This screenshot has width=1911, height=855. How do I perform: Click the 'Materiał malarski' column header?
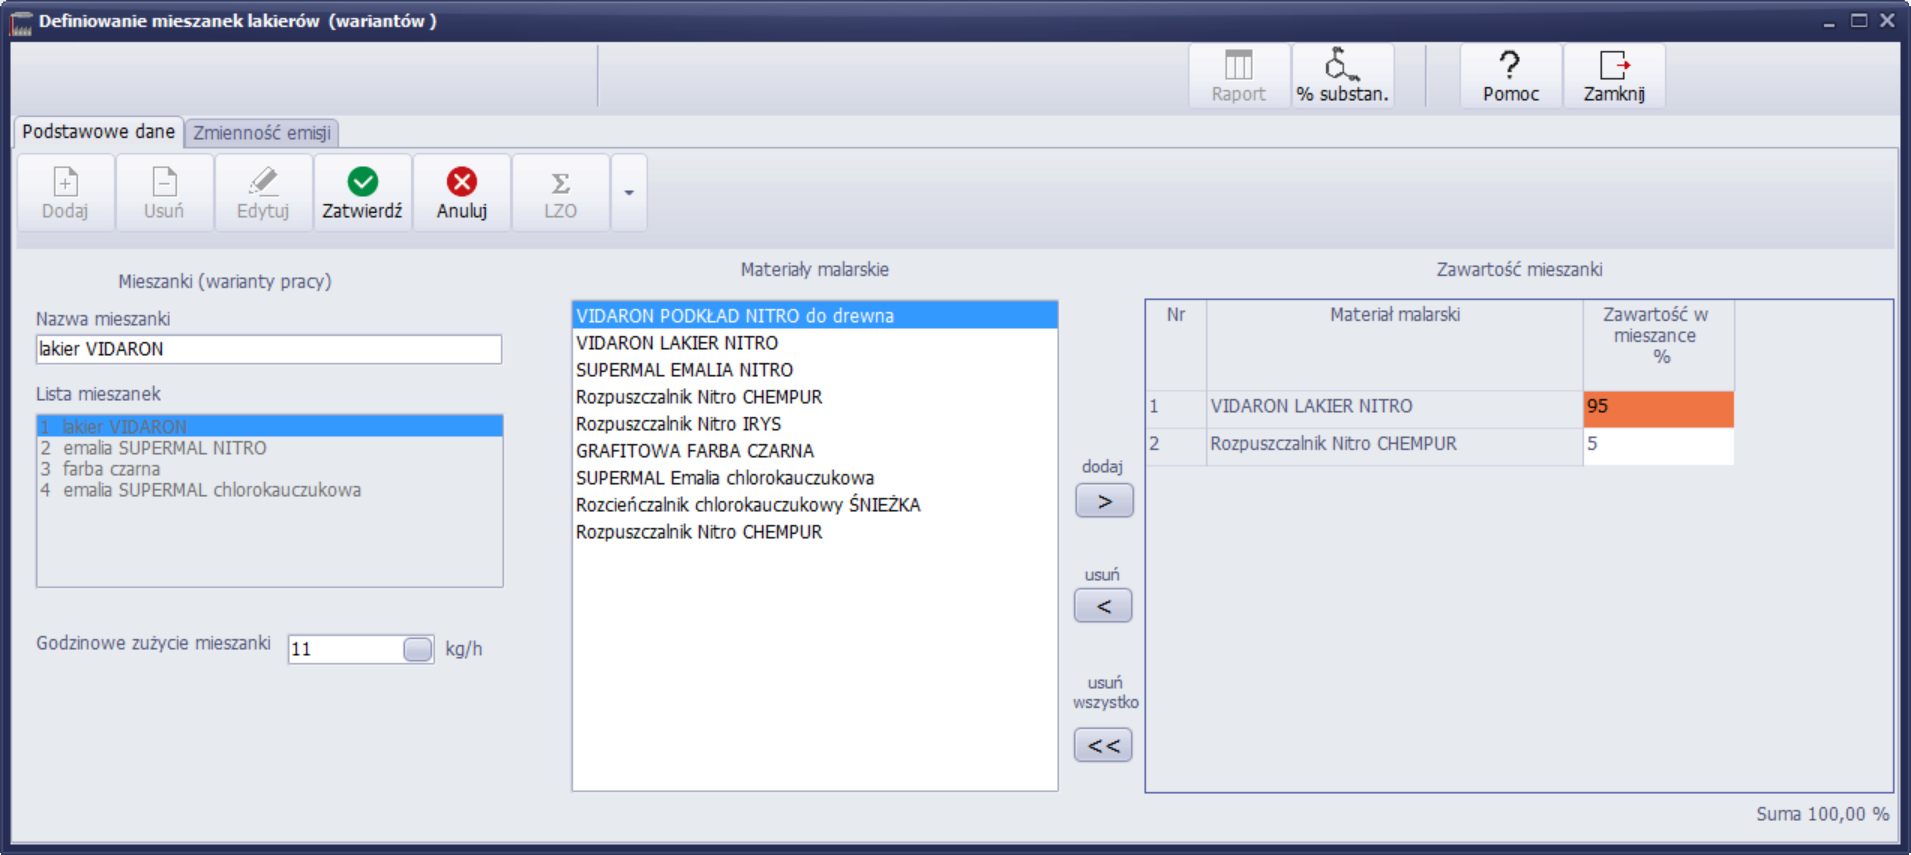coord(1394,345)
